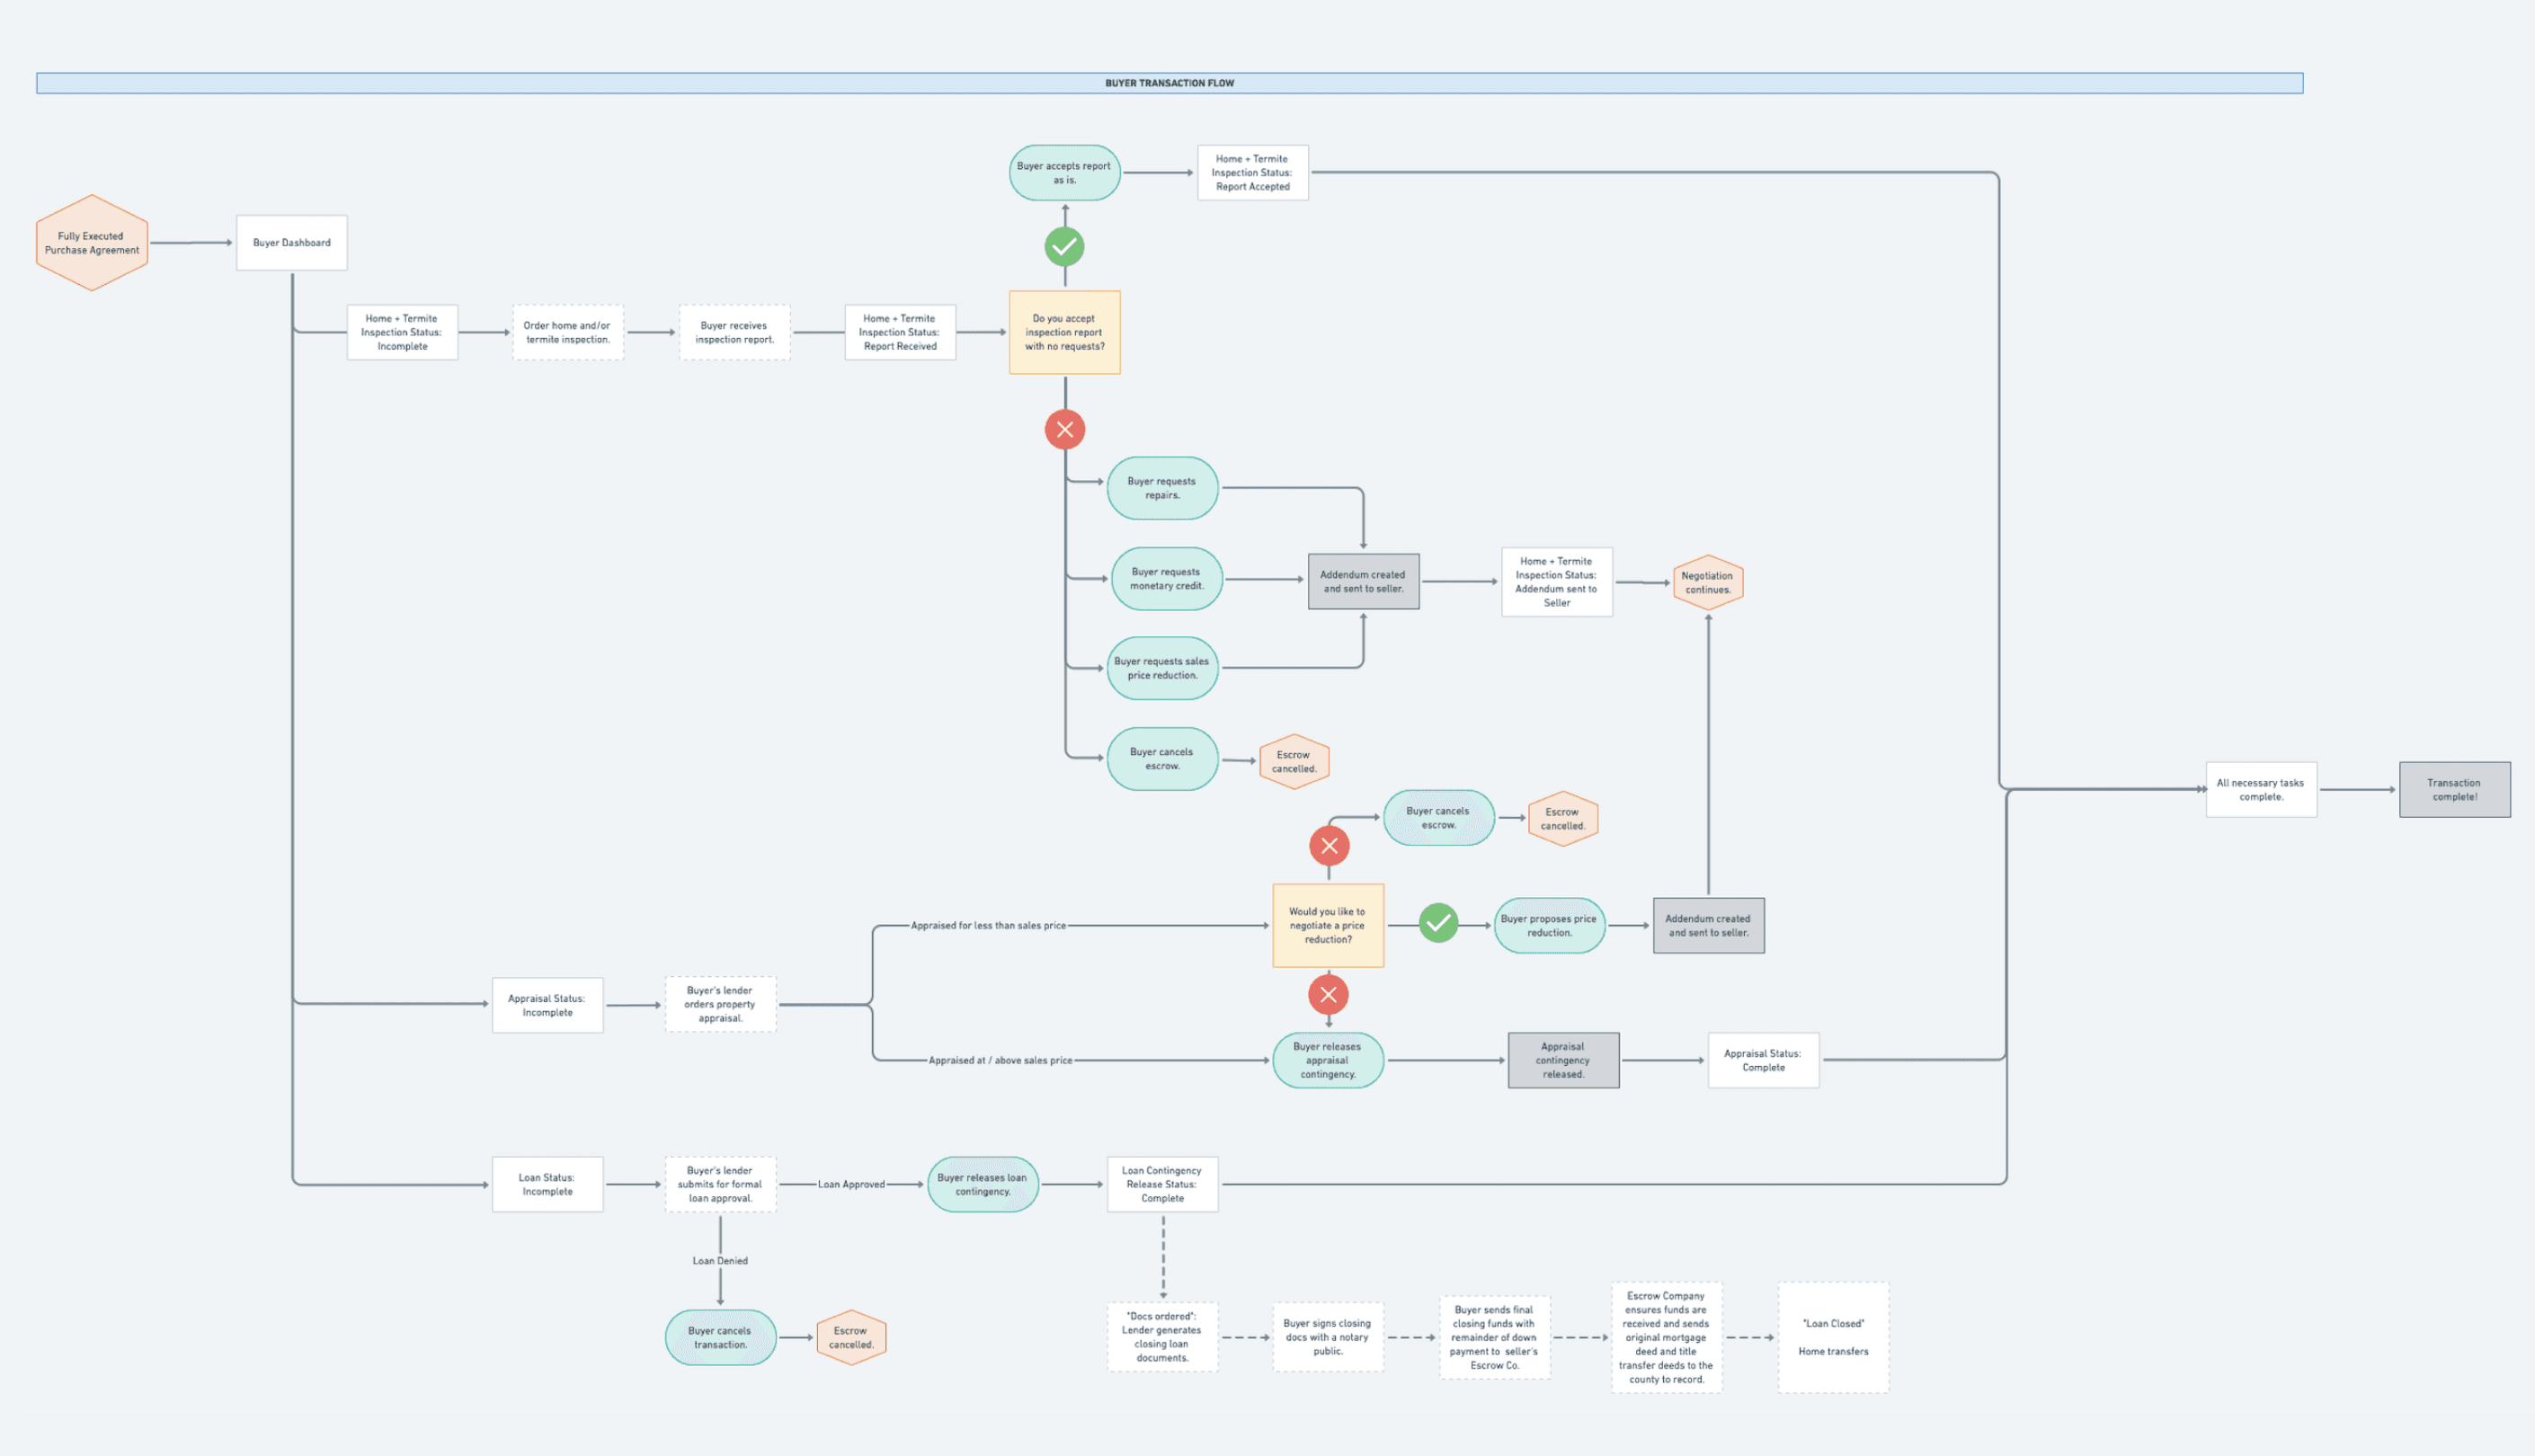Click the Appraised for less than sales price label

click(988, 925)
